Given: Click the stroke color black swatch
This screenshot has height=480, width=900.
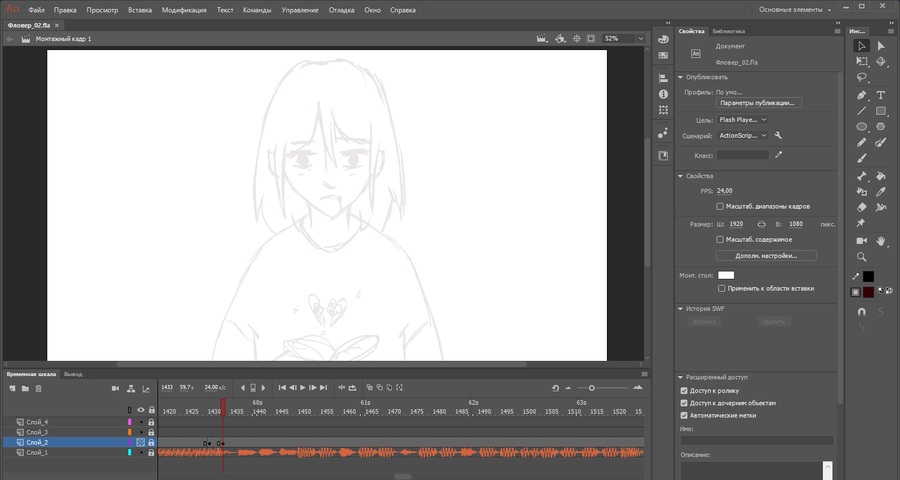Looking at the screenshot, I should (868, 277).
